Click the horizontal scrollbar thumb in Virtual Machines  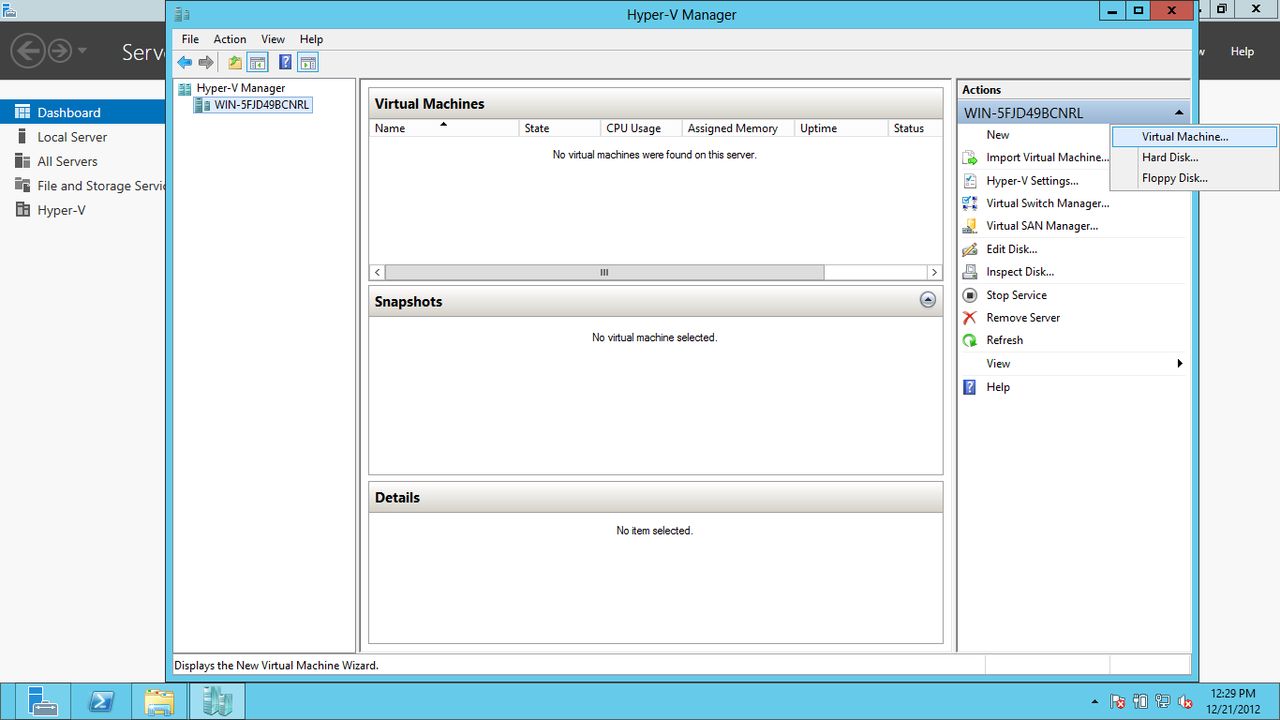click(x=604, y=272)
